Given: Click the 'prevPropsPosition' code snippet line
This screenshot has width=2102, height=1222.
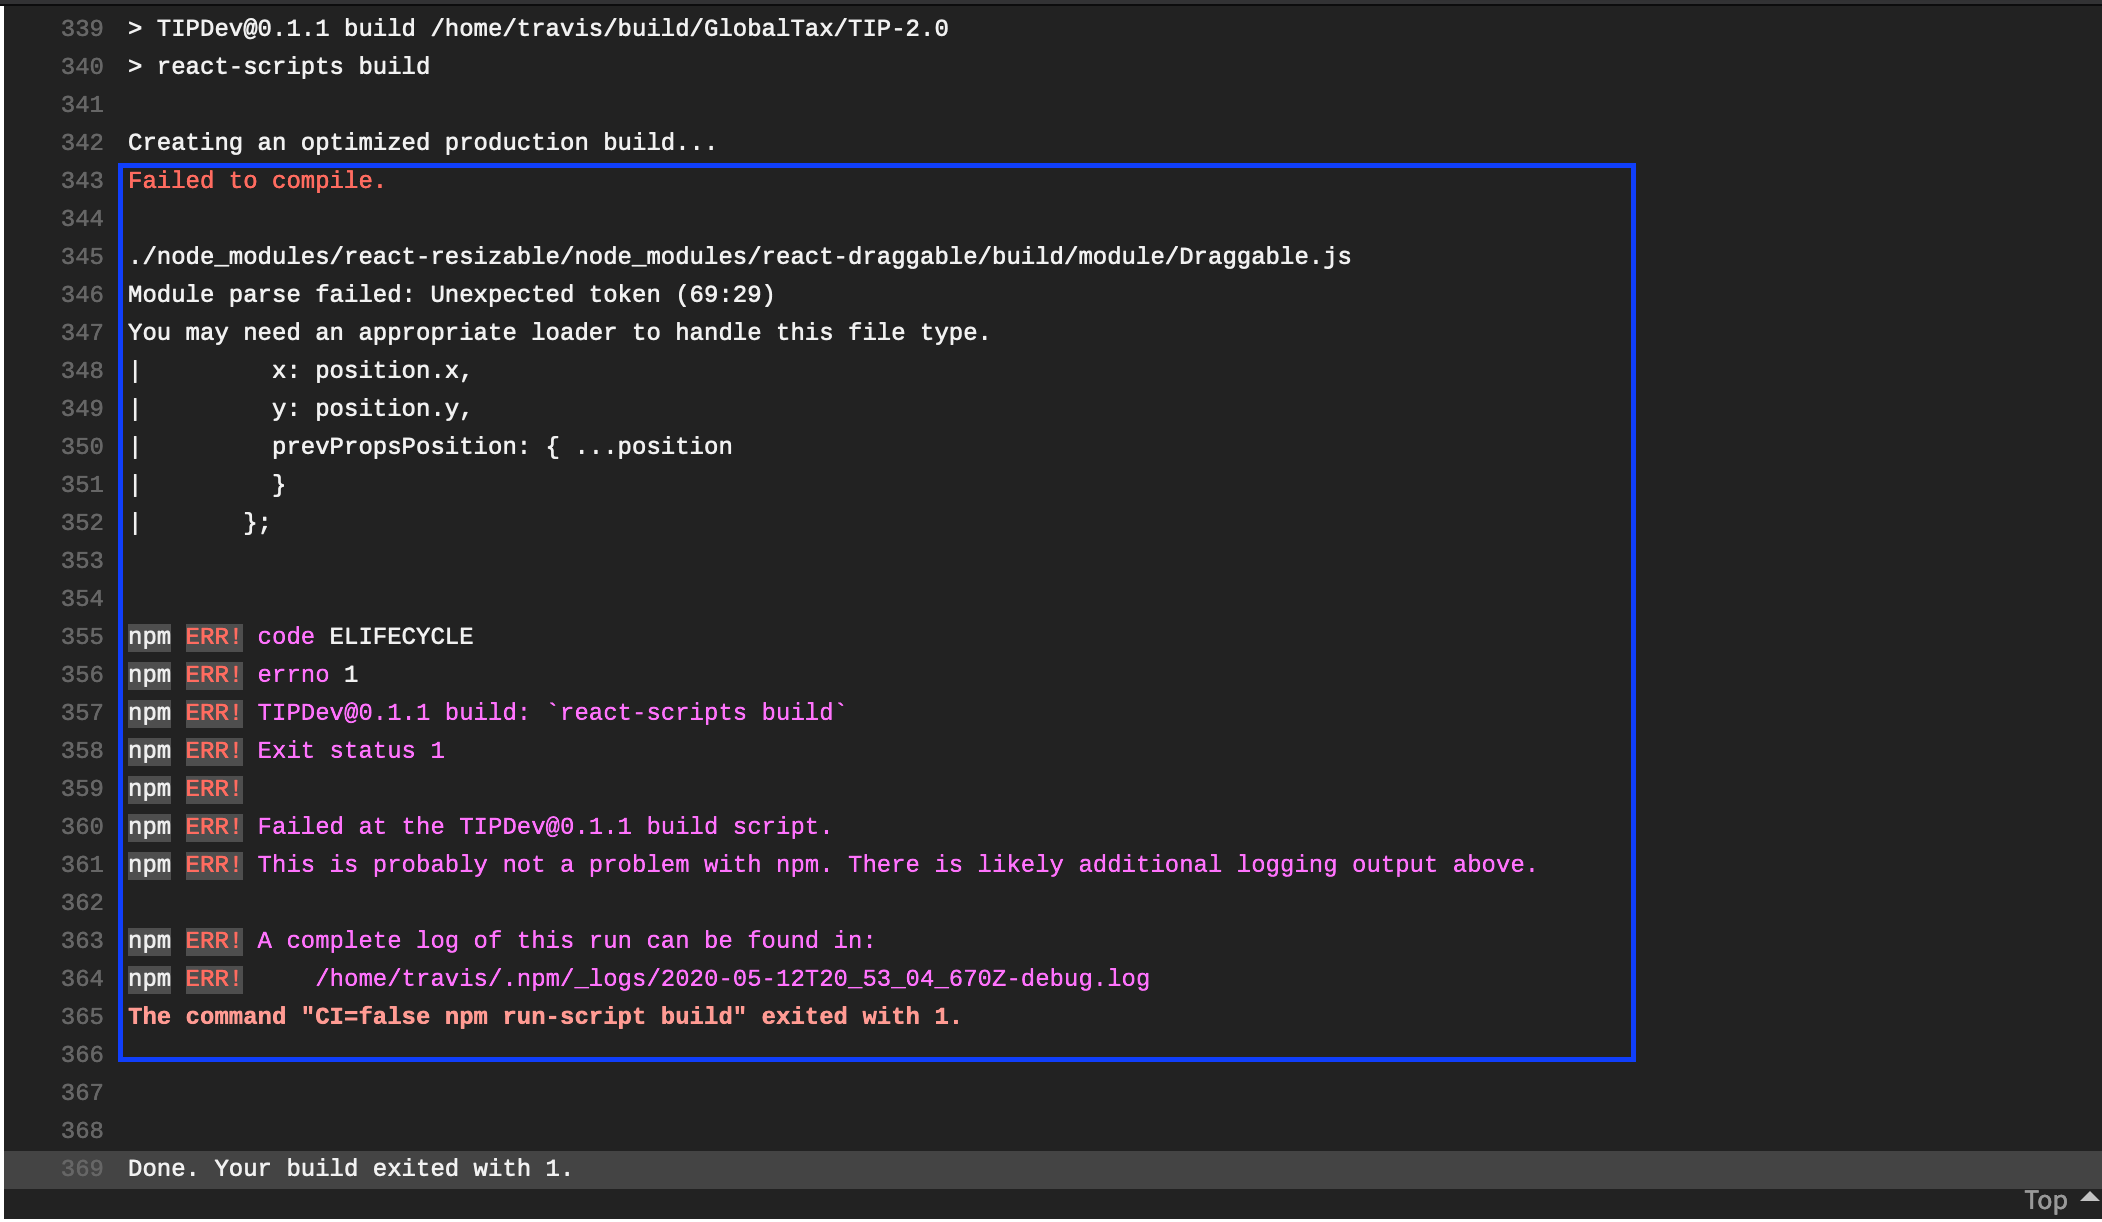Looking at the screenshot, I should click(501, 447).
